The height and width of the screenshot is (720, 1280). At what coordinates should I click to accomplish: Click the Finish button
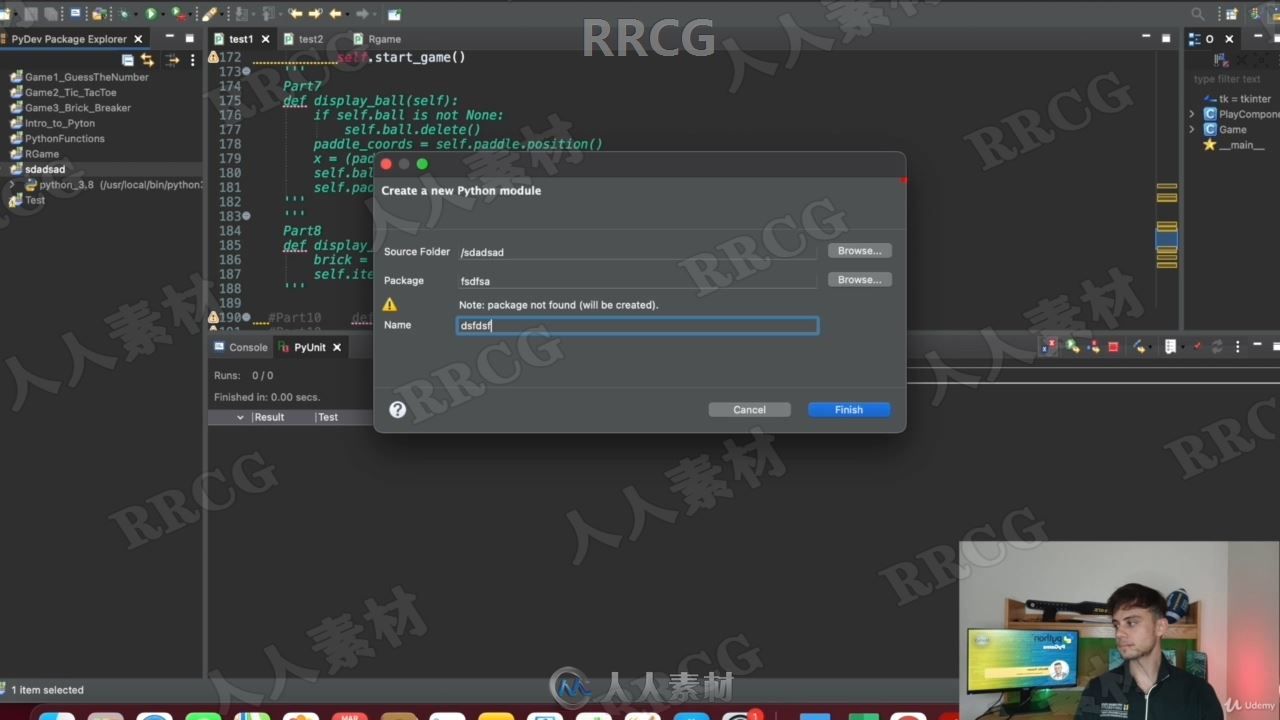click(x=849, y=410)
